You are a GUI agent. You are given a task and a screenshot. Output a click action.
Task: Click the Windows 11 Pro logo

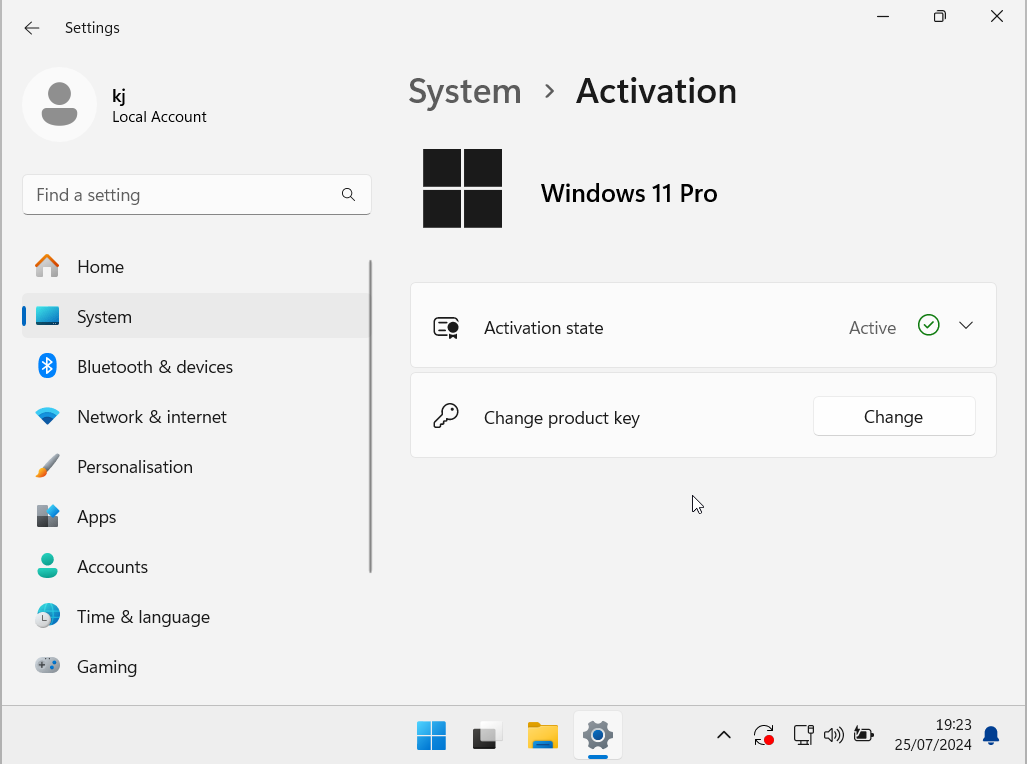click(462, 189)
